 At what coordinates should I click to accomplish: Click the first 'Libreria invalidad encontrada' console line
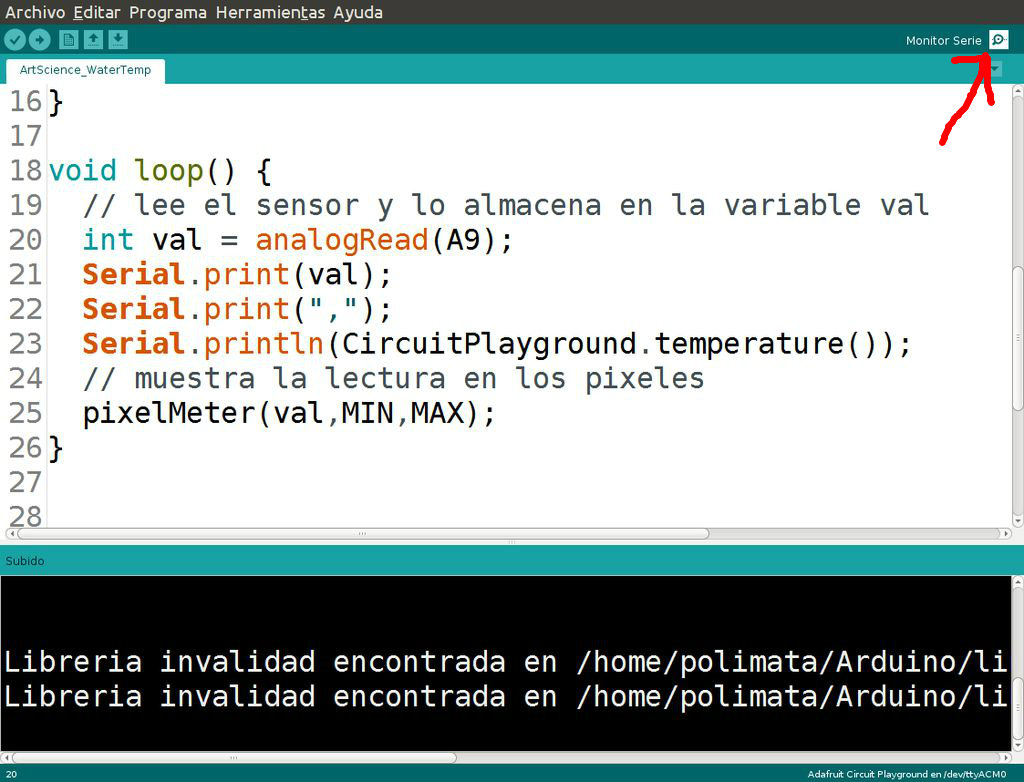pyautogui.click(x=505, y=662)
